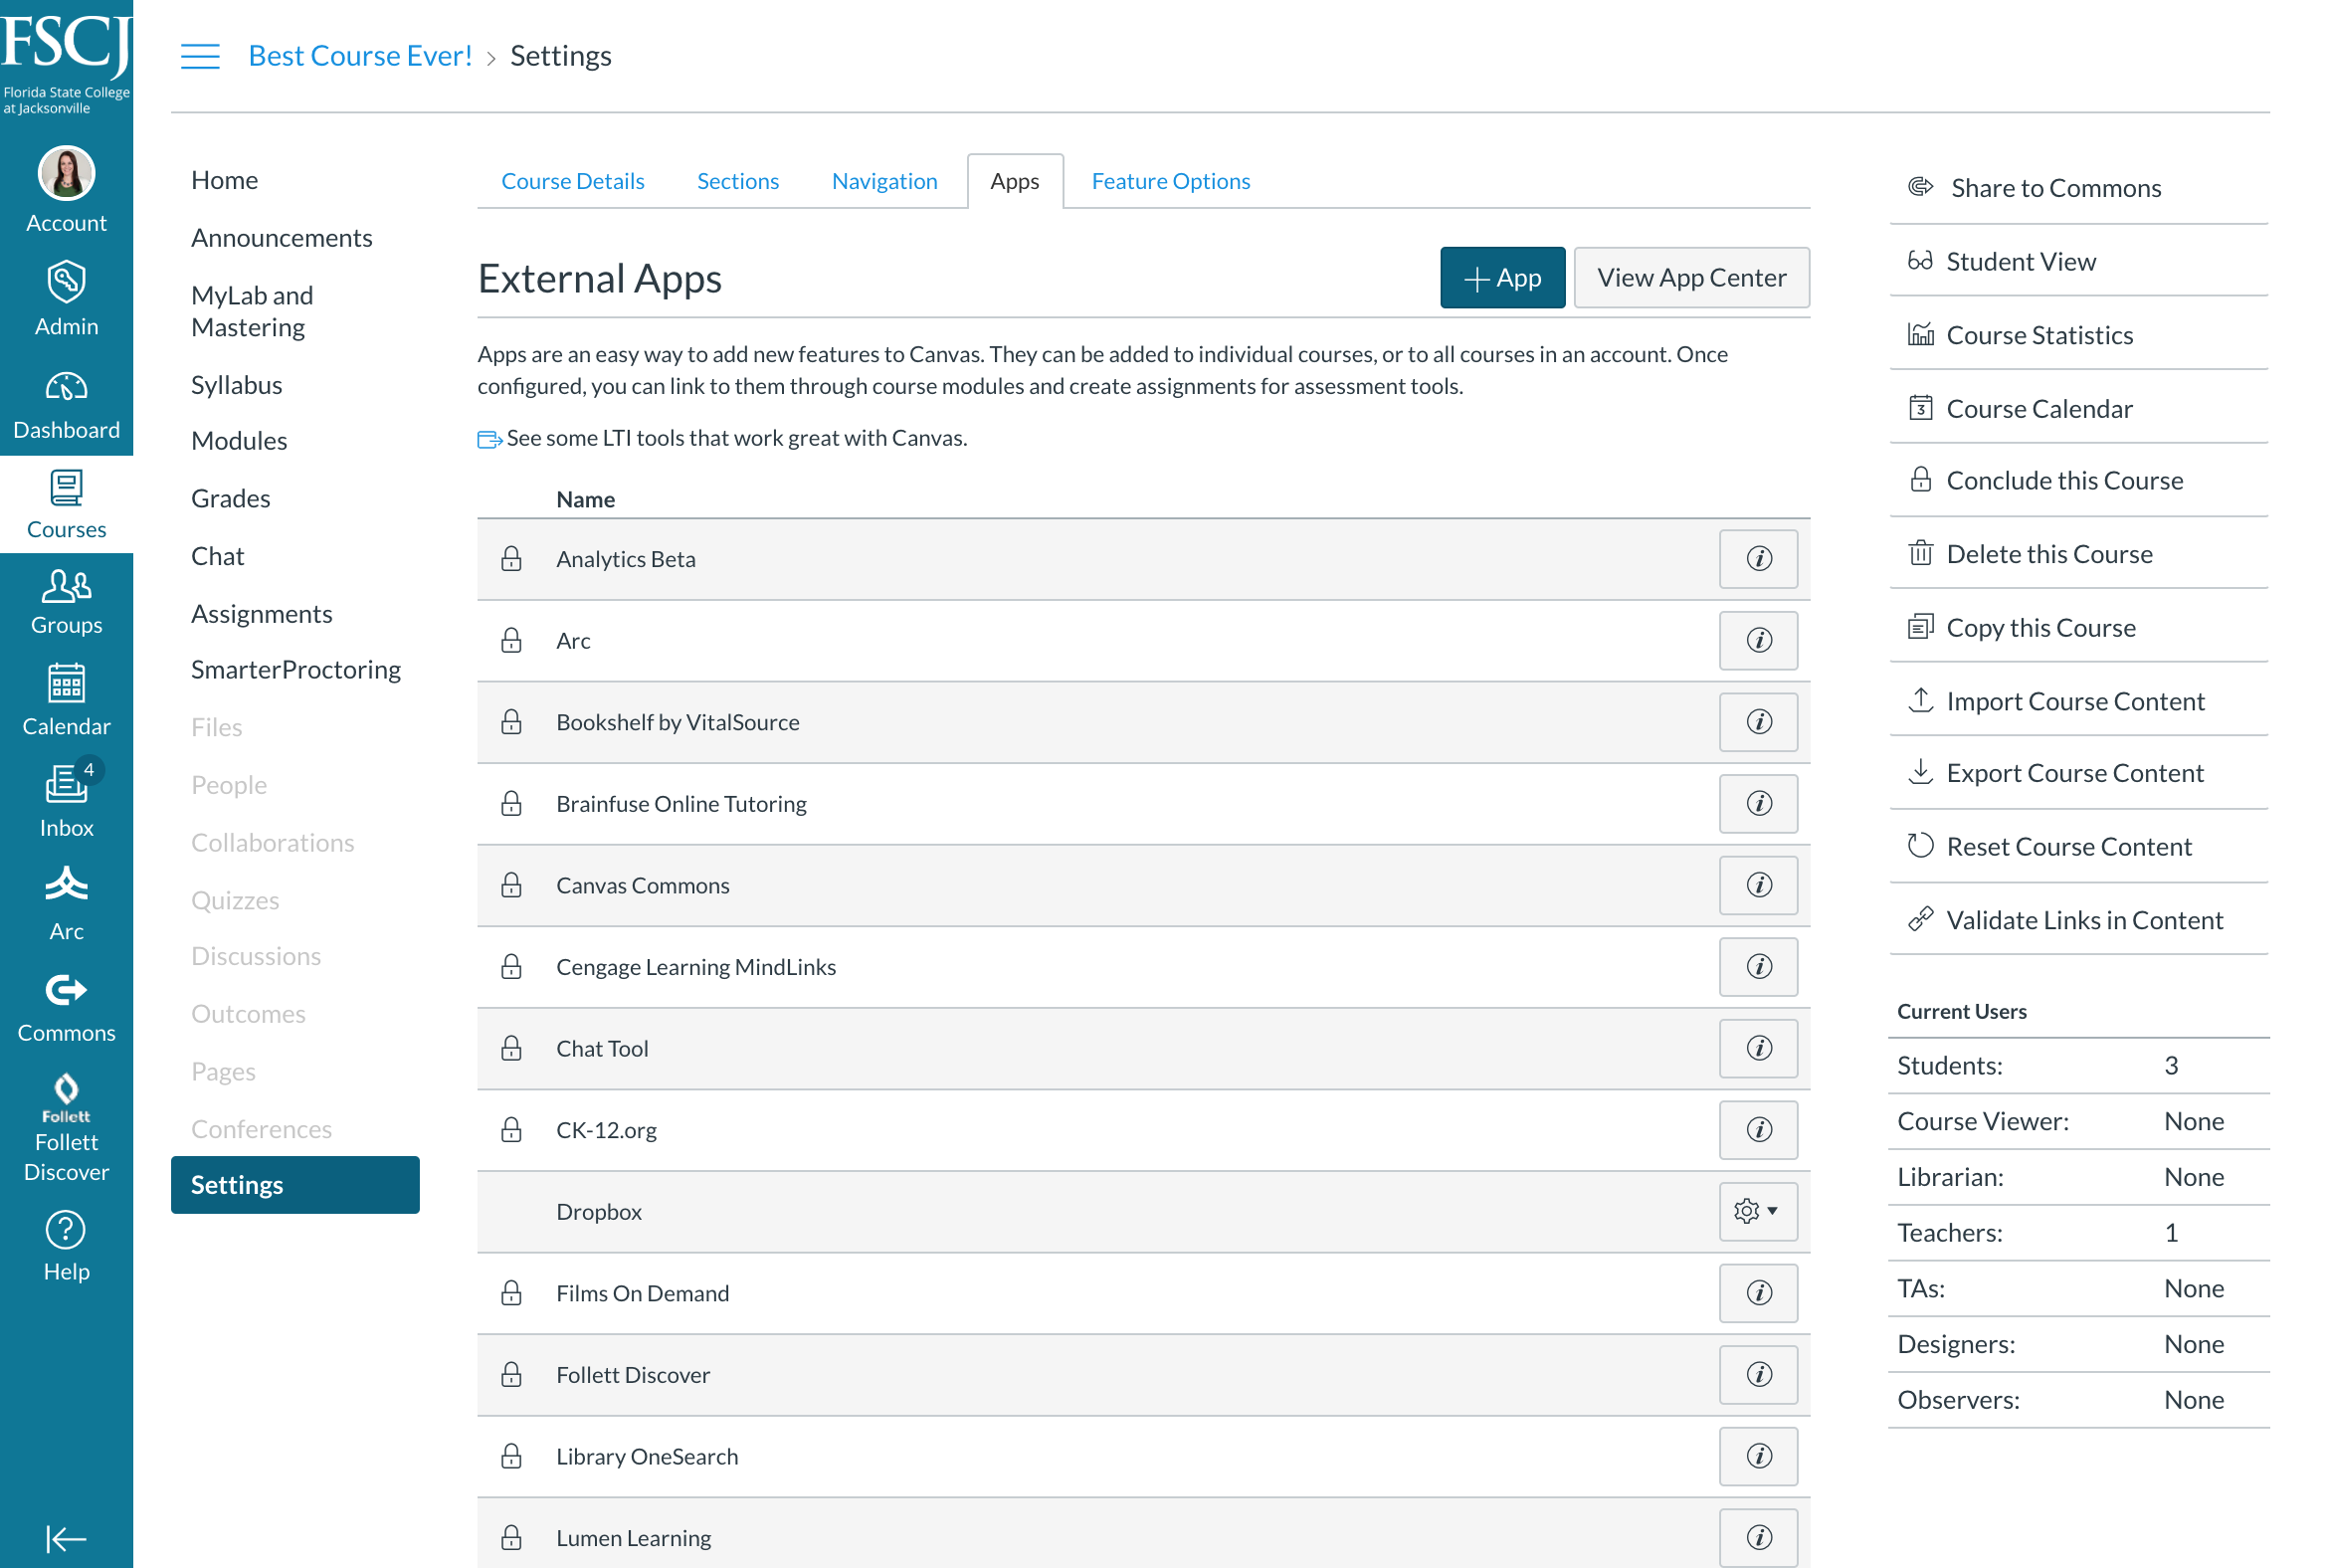2329x1568 pixels.
Task: Show info for Follett Discover app
Action: 1758,1375
